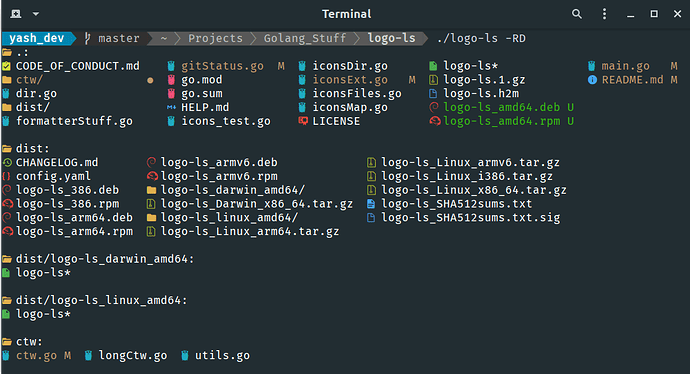Click the info icon beside README.md
The height and width of the screenshot is (374, 690).
[x=592, y=80]
